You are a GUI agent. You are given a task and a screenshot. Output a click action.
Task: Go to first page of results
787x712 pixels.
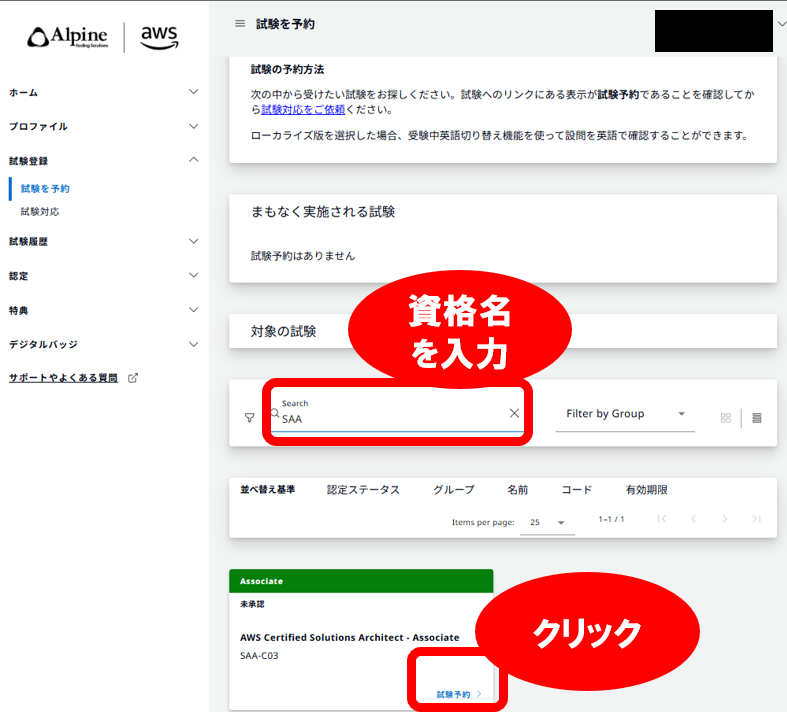coord(662,519)
